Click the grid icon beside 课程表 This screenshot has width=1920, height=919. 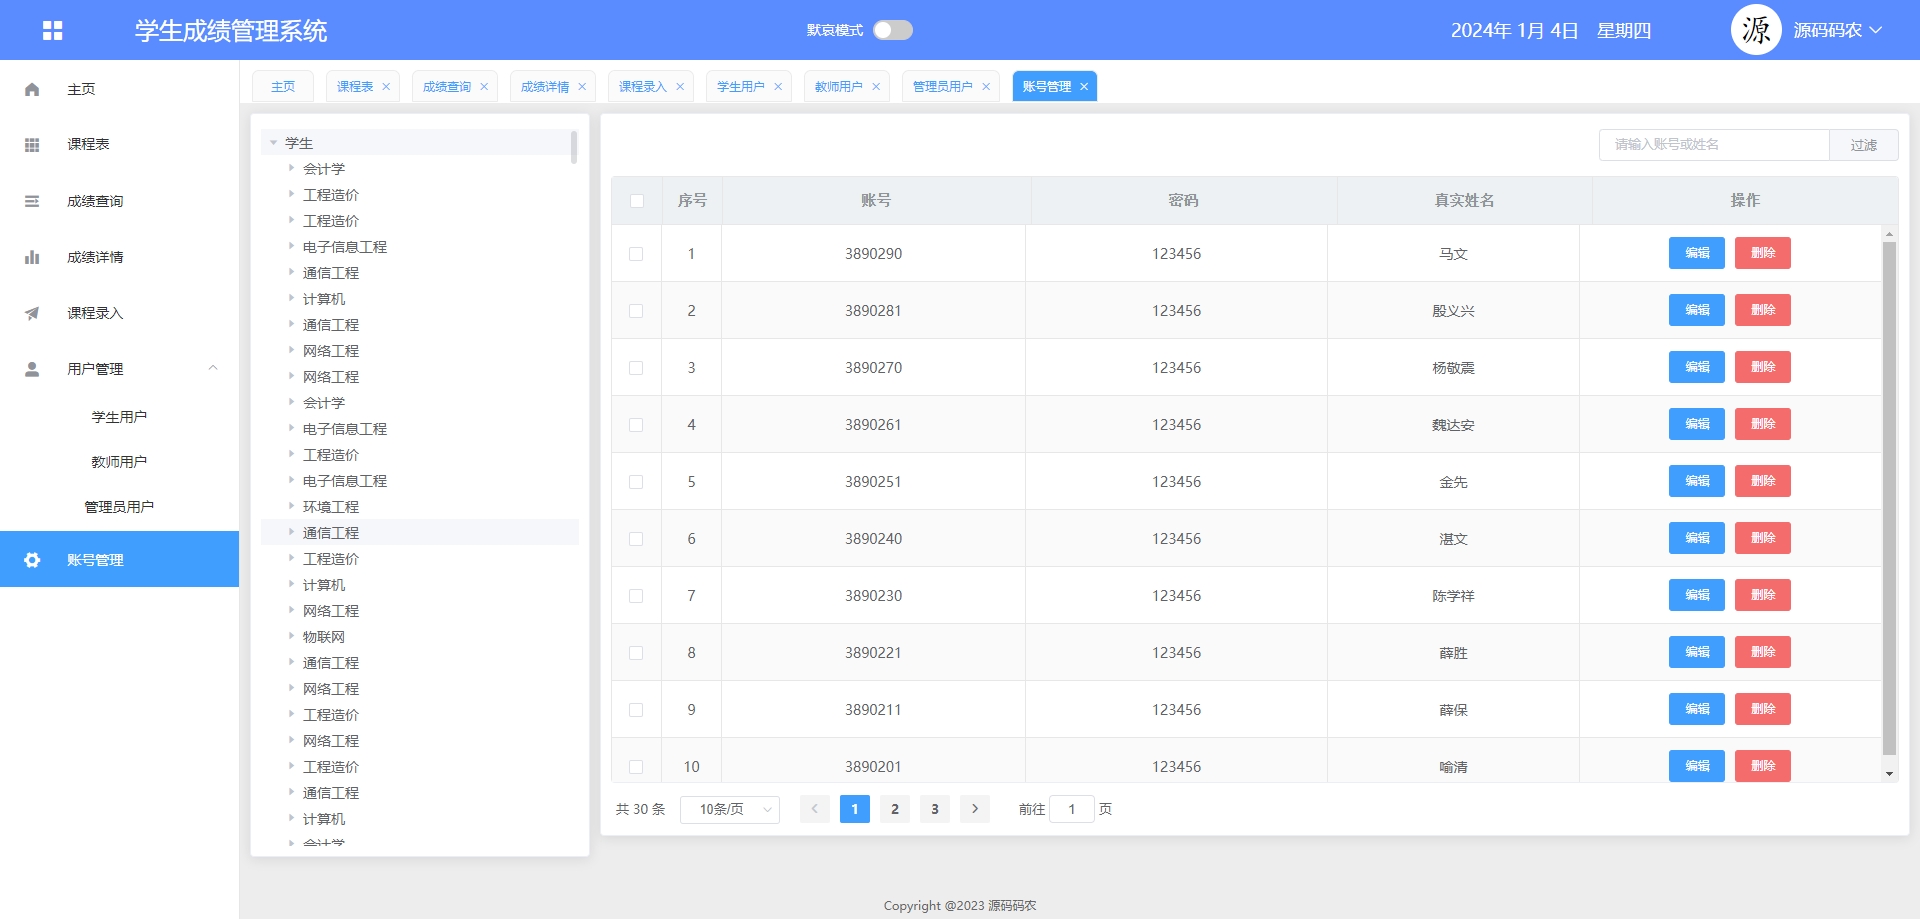pyautogui.click(x=32, y=145)
